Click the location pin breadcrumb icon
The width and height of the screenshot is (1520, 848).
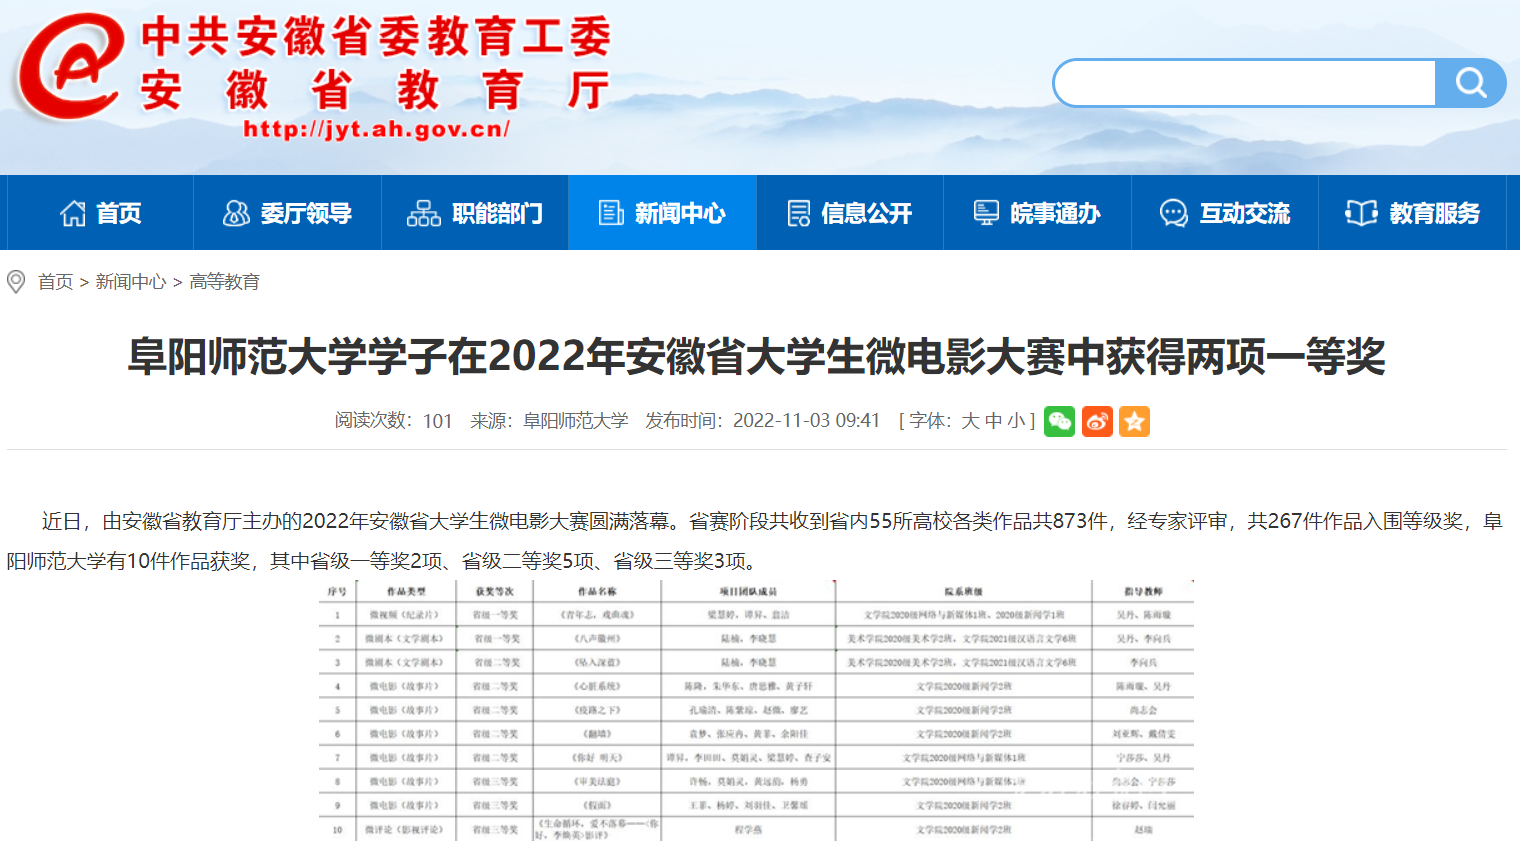(16, 282)
